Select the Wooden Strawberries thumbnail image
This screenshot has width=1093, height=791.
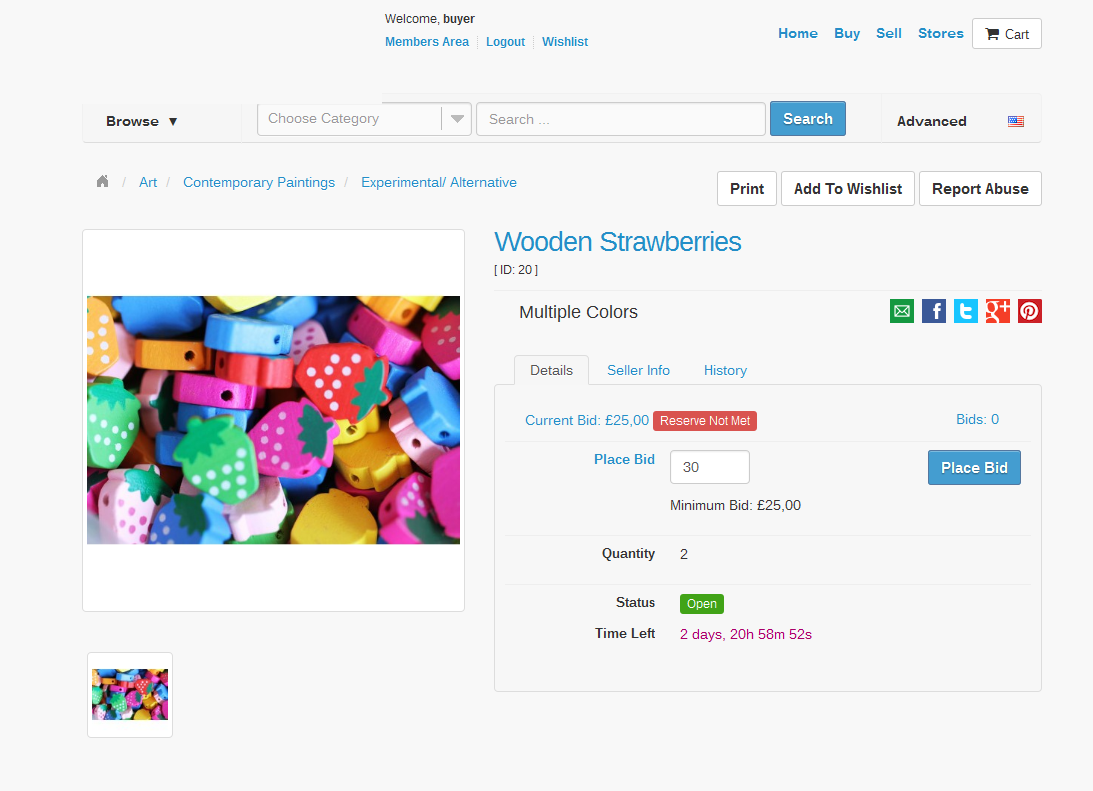tap(130, 695)
